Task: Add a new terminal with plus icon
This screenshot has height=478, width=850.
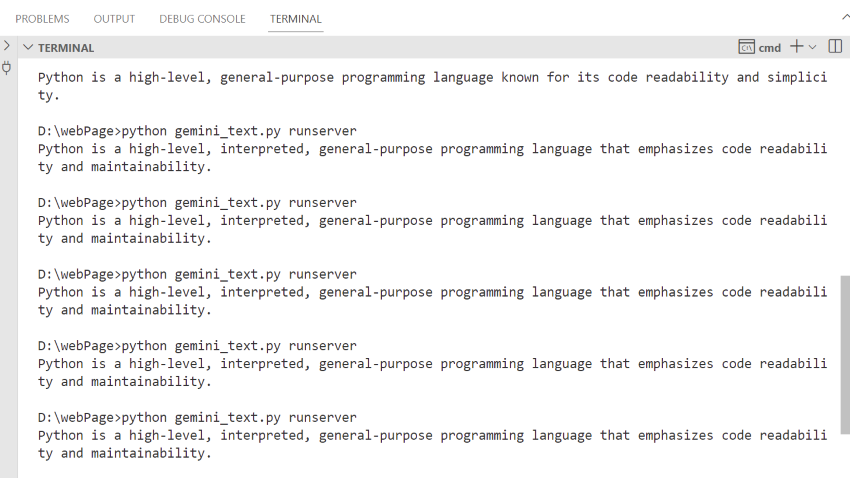Action: tap(797, 47)
